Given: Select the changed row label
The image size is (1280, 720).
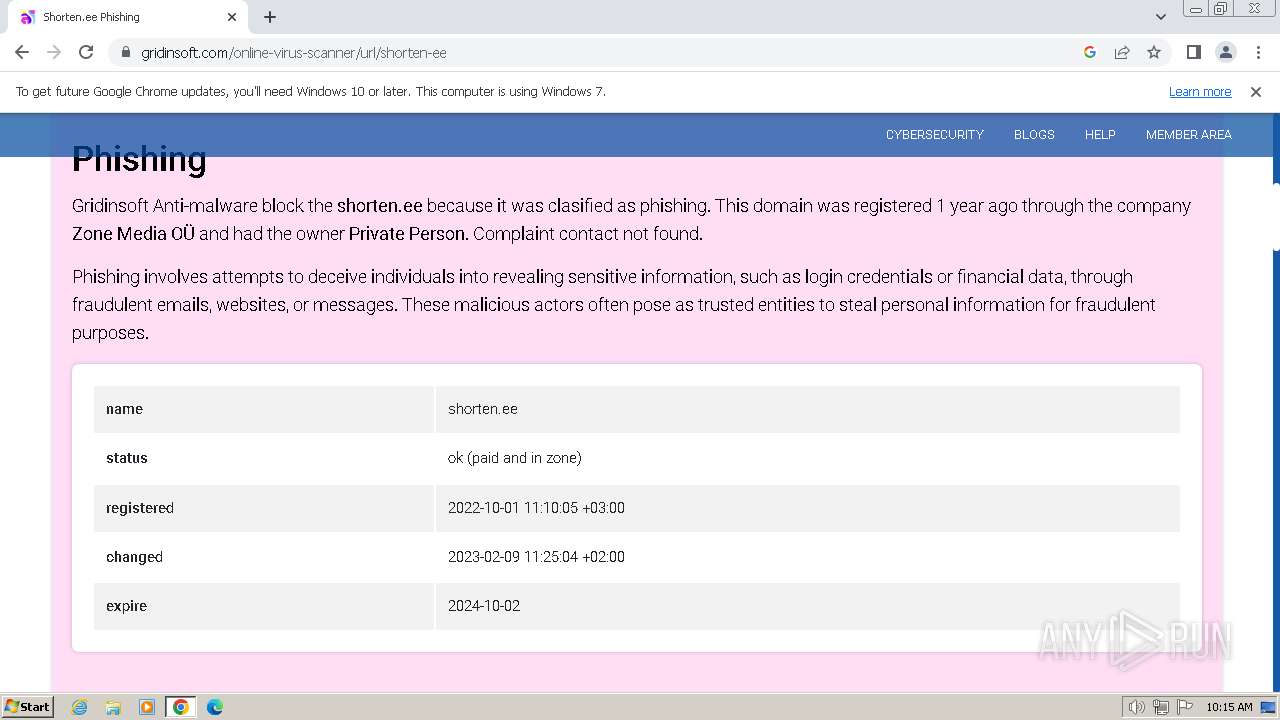Looking at the screenshot, I should (x=134, y=557).
